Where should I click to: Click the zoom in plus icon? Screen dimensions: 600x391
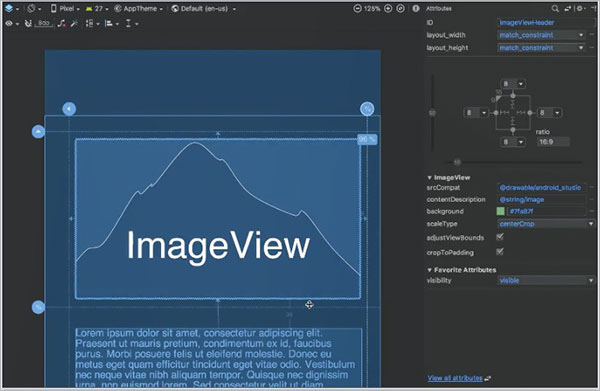tap(388, 8)
